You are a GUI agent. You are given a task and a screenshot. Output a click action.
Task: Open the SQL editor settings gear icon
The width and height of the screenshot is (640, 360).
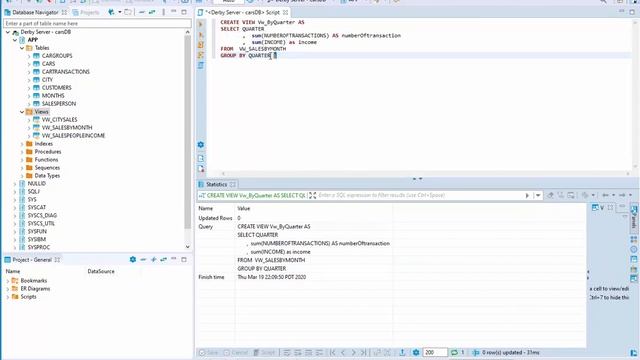[200, 145]
